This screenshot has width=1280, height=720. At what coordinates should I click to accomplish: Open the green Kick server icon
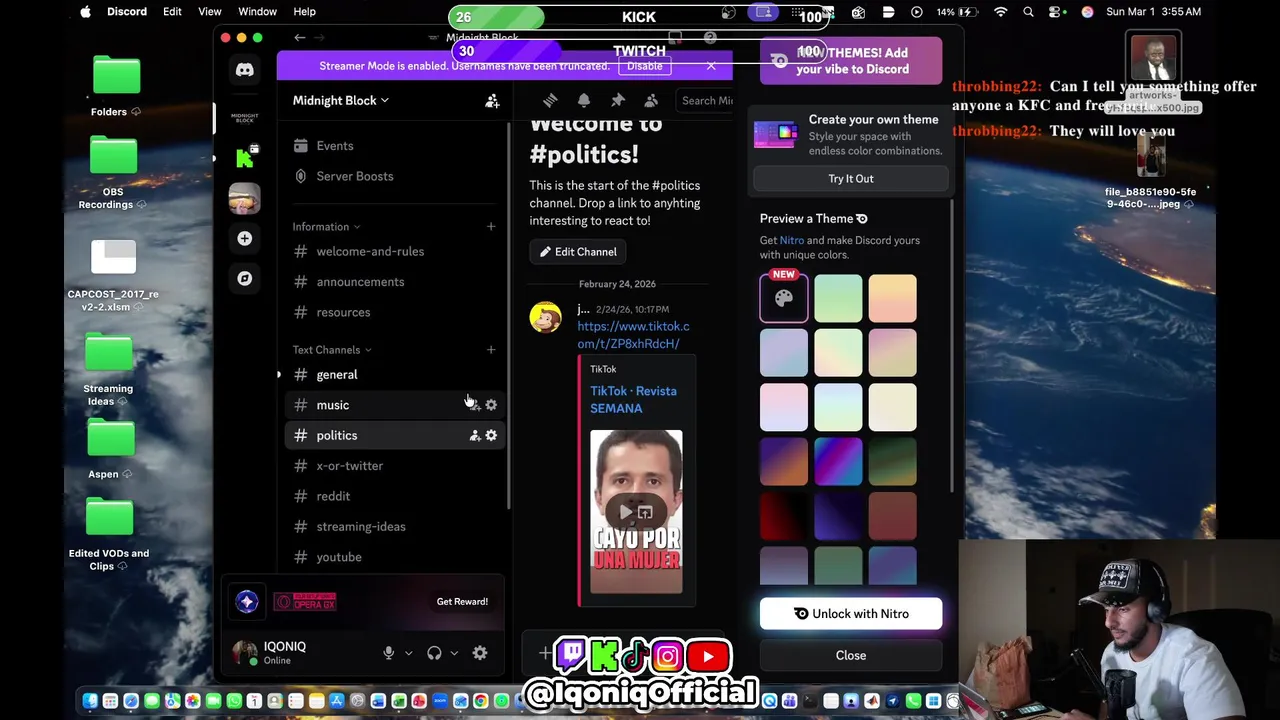pyautogui.click(x=245, y=157)
